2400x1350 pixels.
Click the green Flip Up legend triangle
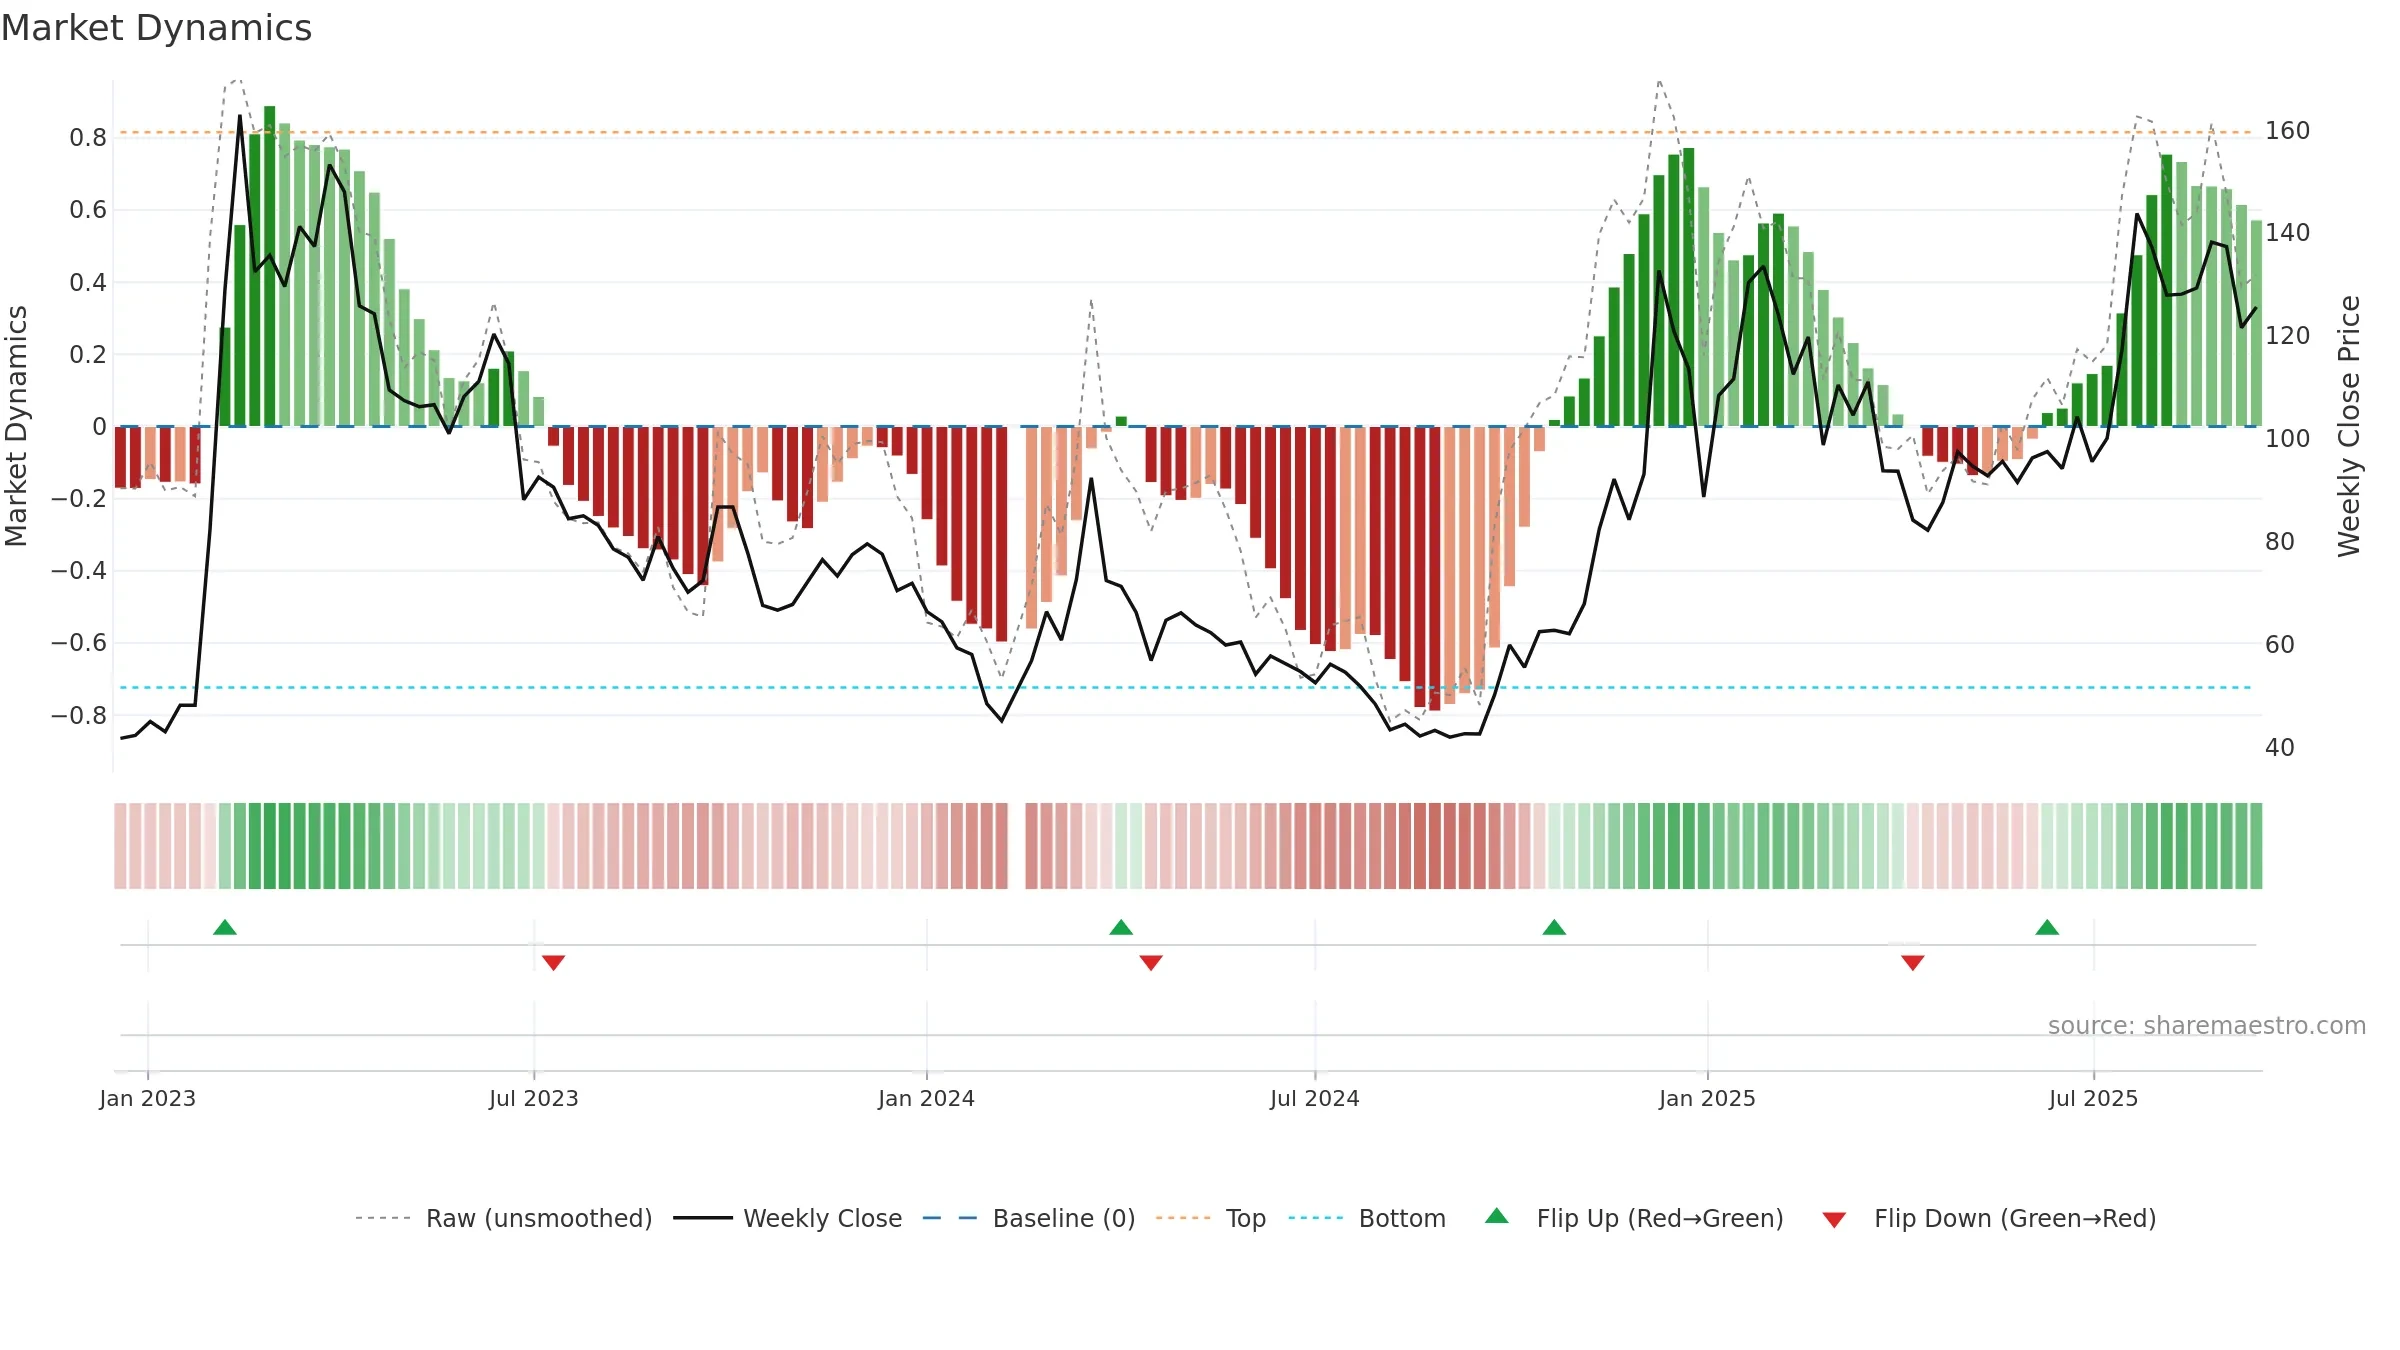click(x=1497, y=1216)
